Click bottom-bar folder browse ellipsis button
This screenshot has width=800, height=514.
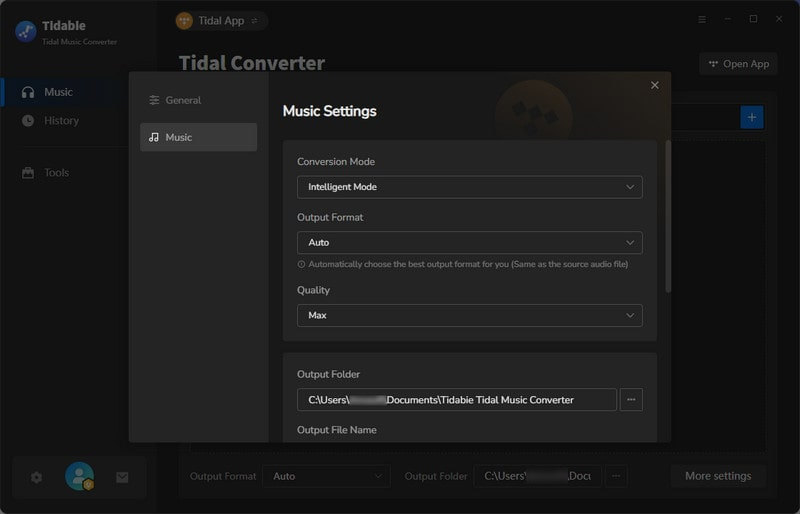click(x=616, y=476)
